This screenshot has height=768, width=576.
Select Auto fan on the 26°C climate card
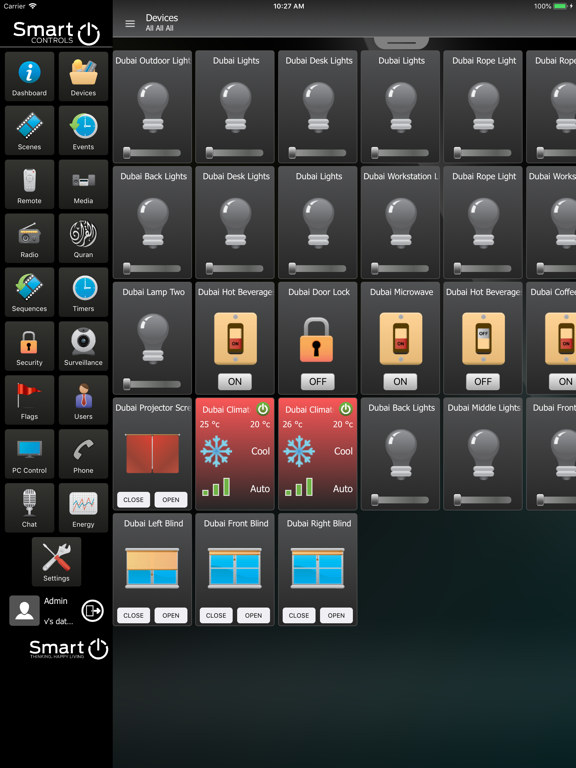pos(343,488)
